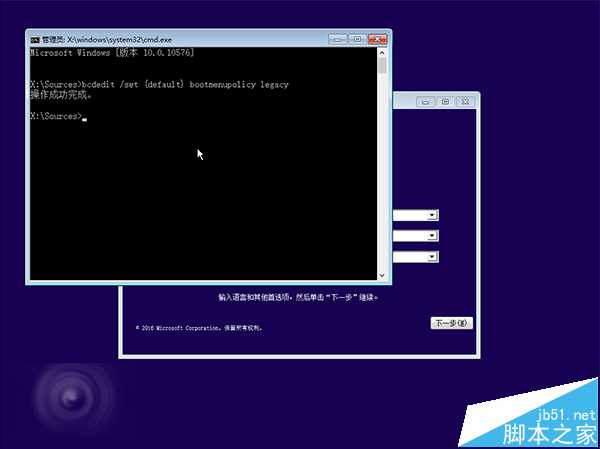Click the 输入语言和其他首选项 instruction text

[x=298, y=297]
